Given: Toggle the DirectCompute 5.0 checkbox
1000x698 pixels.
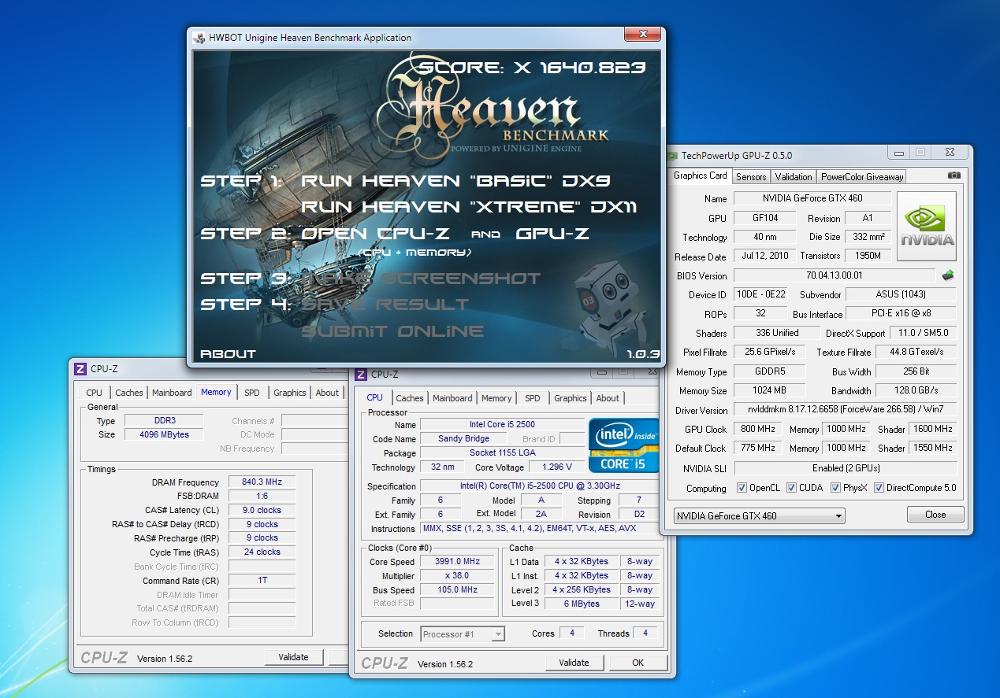Looking at the screenshot, I should [x=879, y=487].
